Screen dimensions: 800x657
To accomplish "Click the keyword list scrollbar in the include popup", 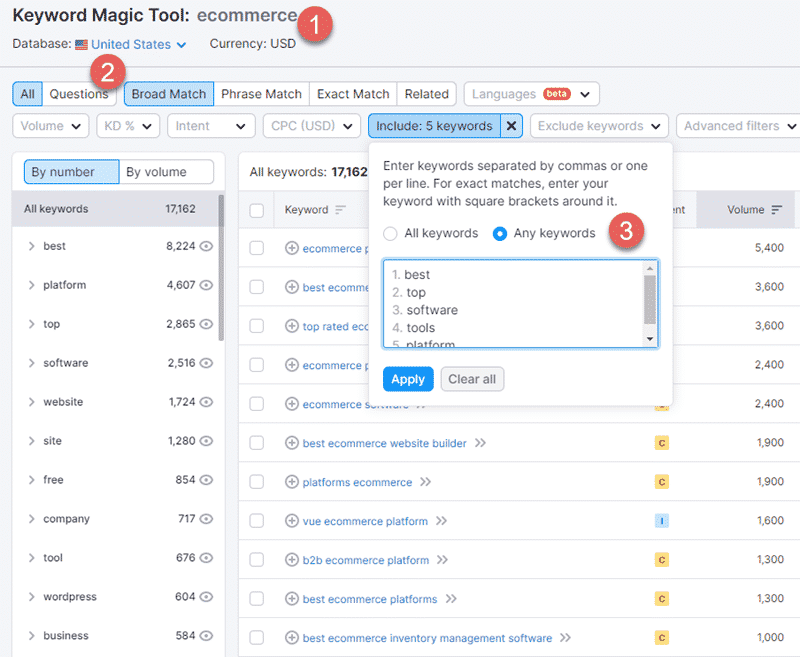I will pyautogui.click(x=650, y=300).
